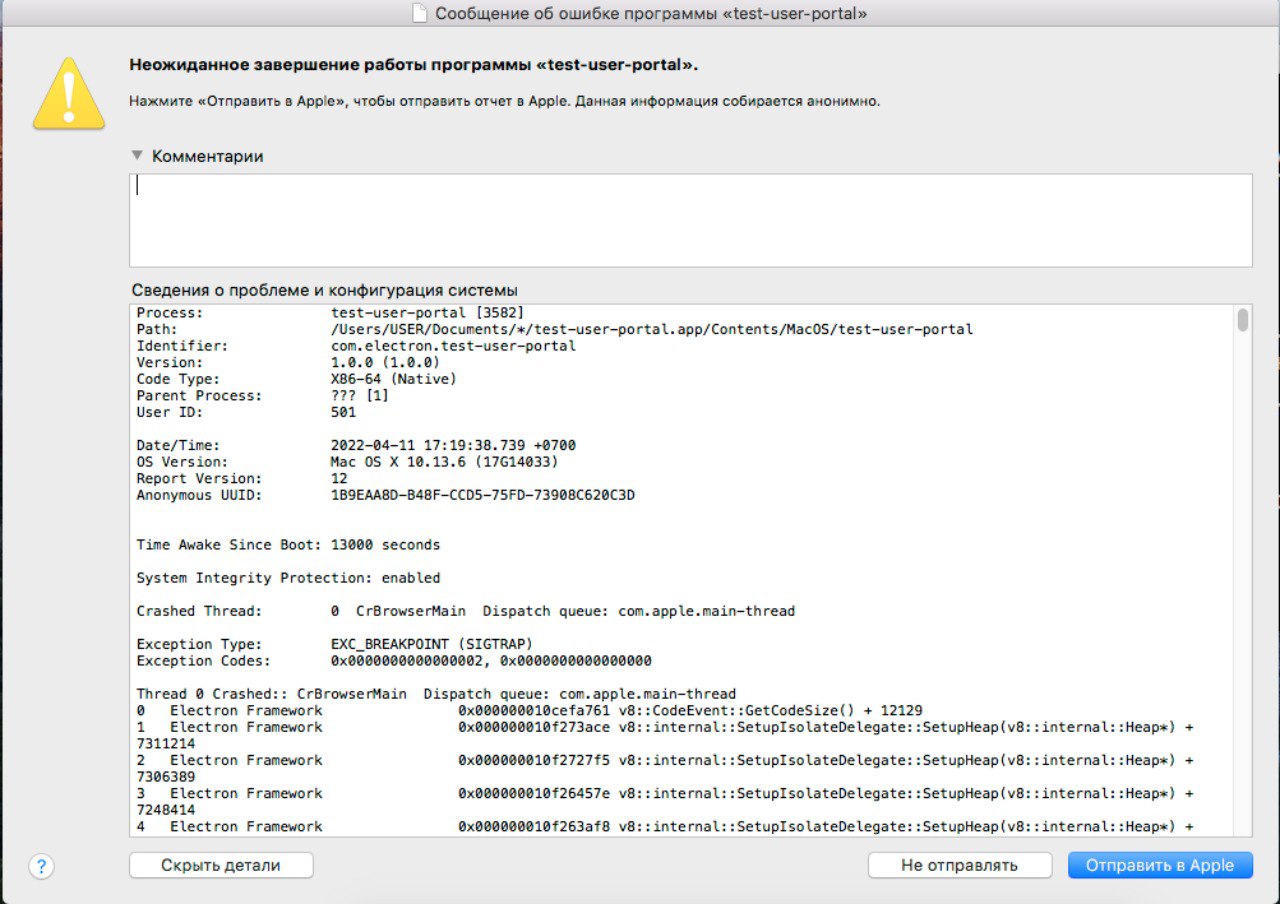Click the Date/Time value 2022-04-11 17:19:38.739
The width and height of the screenshot is (1280, 904).
pos(453,445)
